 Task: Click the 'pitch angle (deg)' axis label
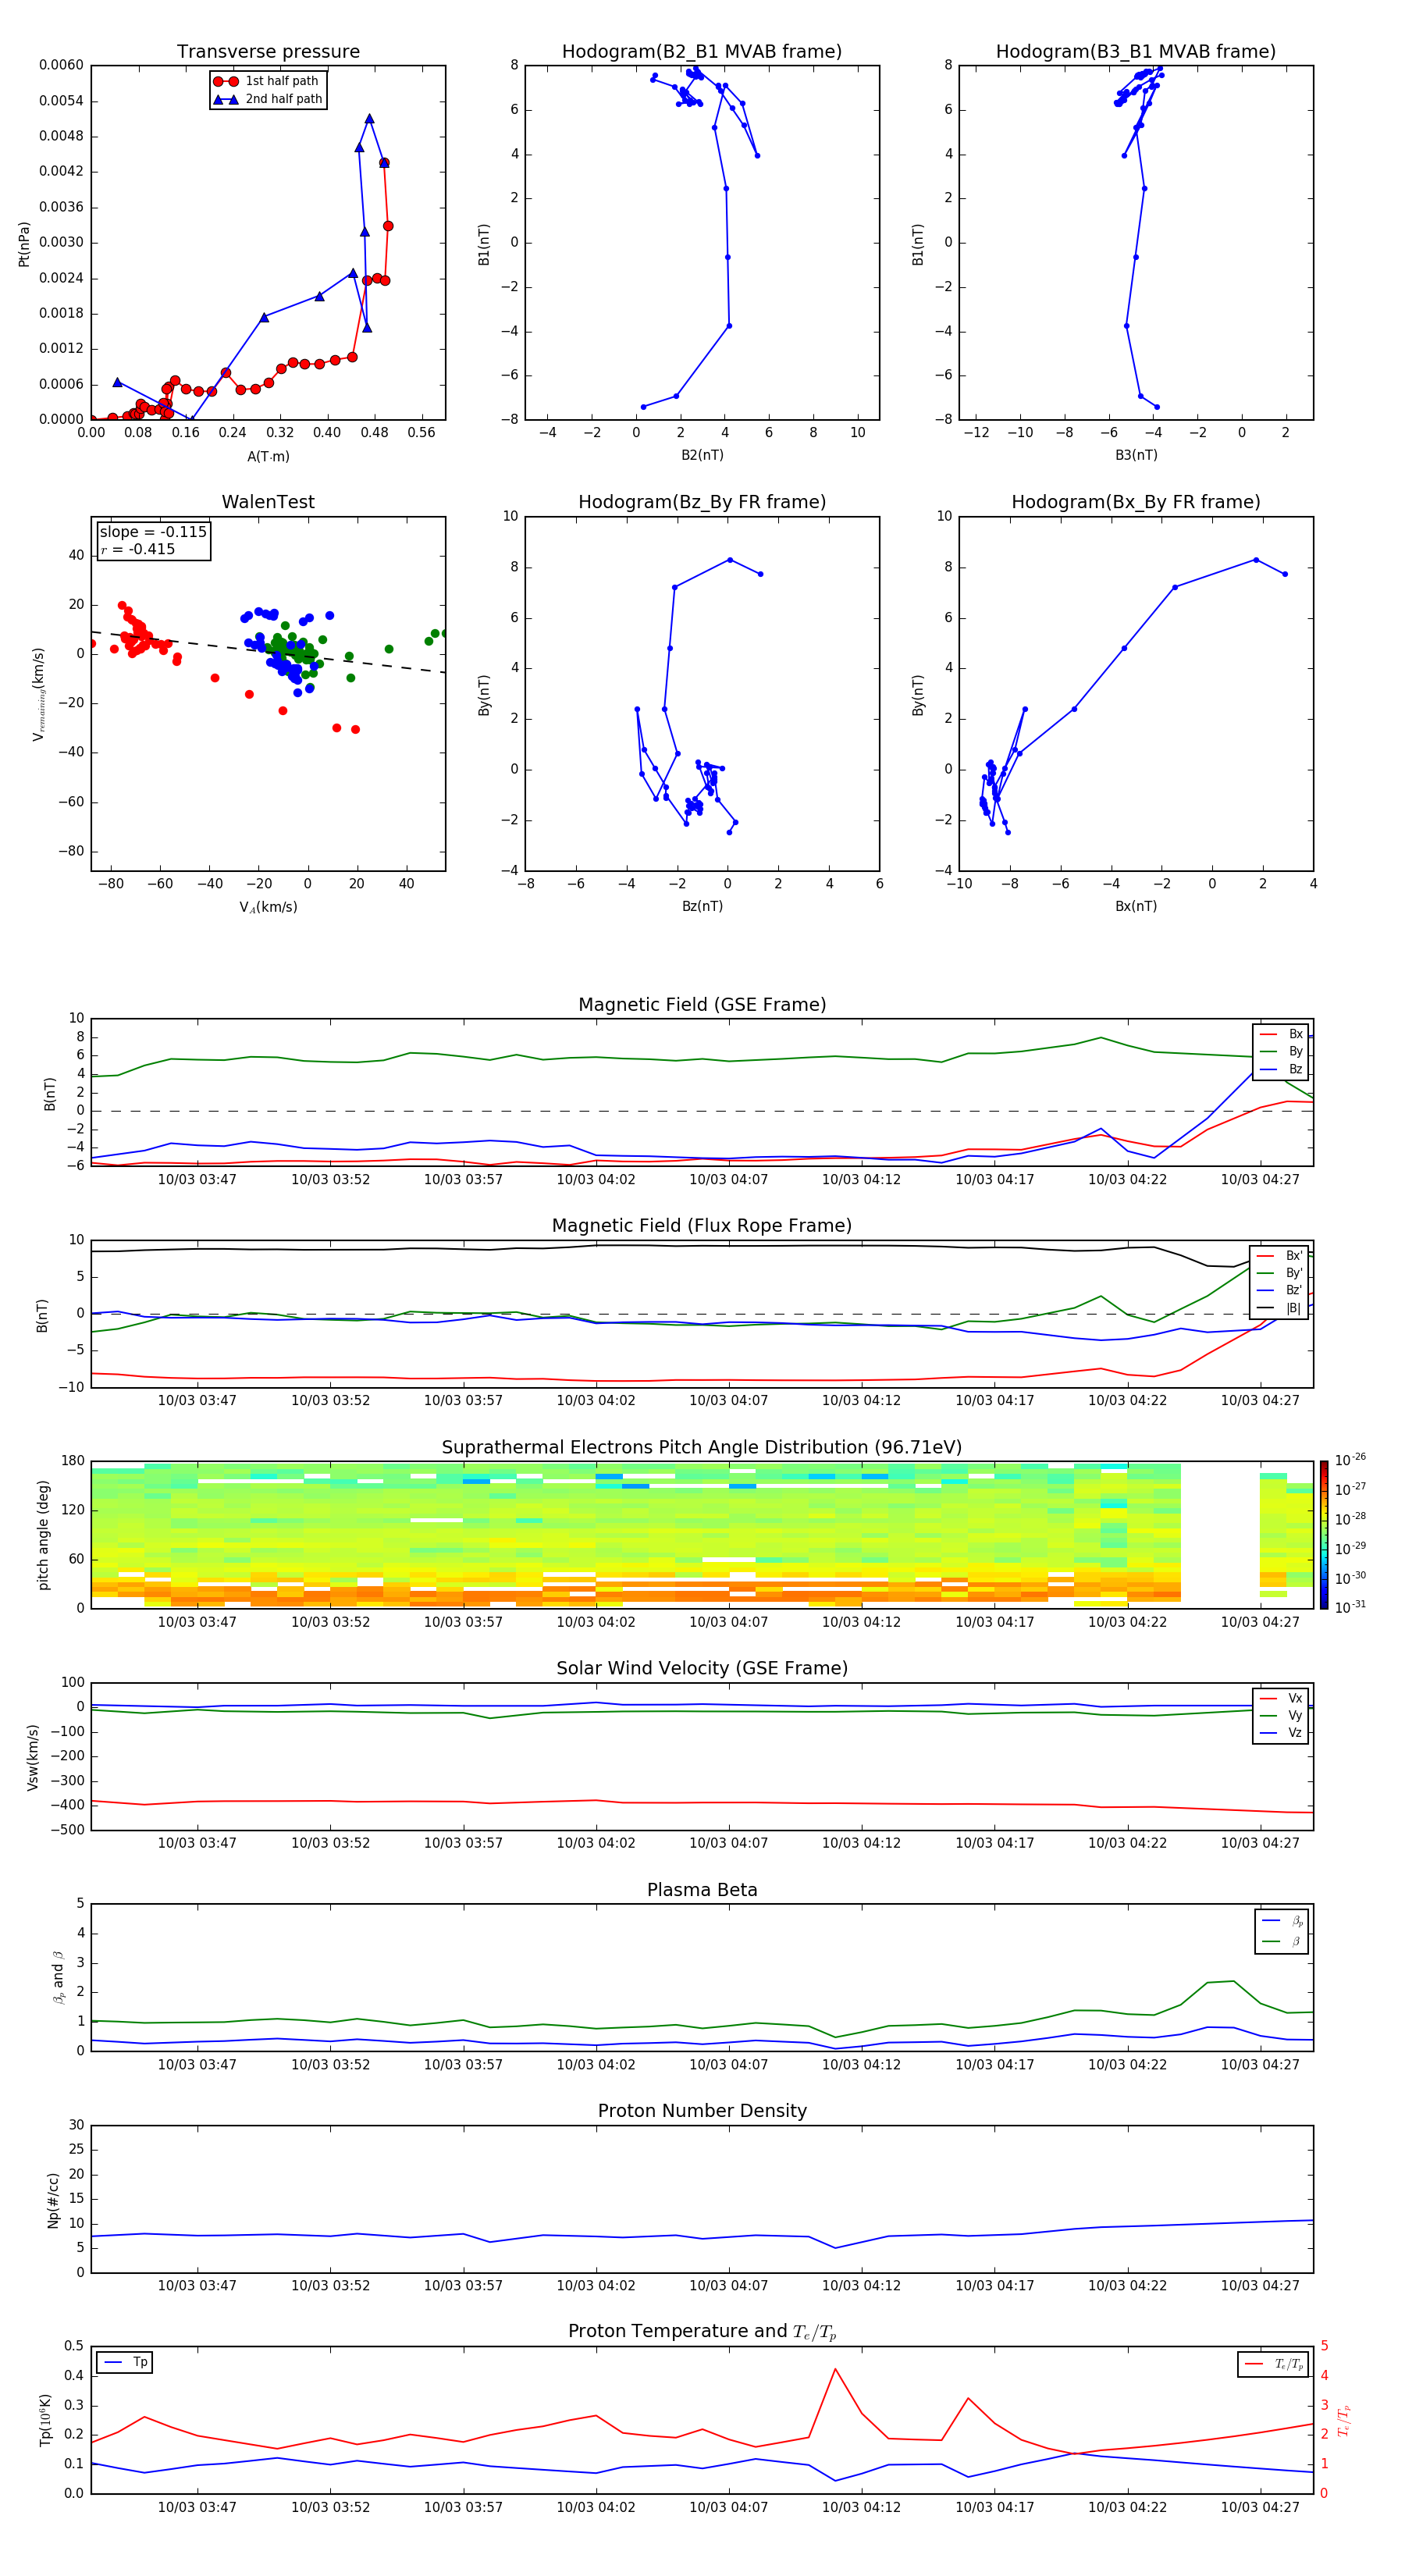(x=43, y=1535)
